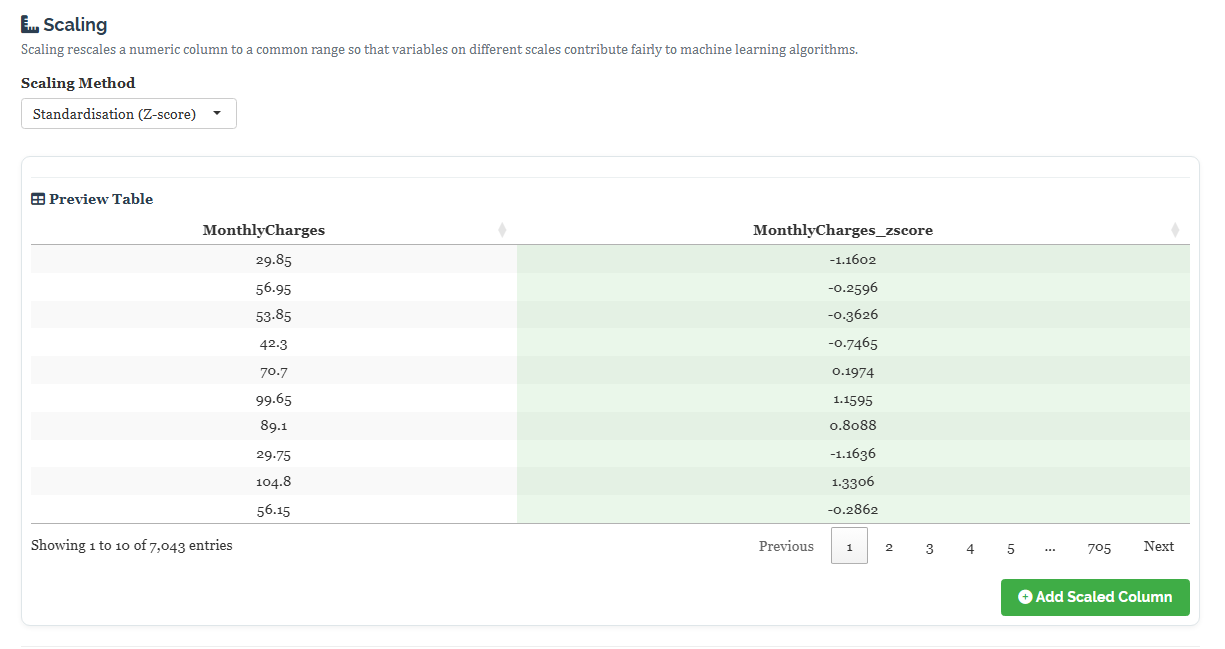The height and width of the screenshot is (649, 1225).
Task: Select page 4 in pagination
Action: (x=970, y=546)
